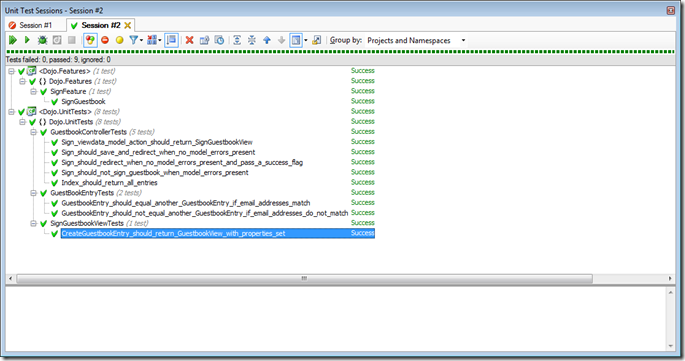Collapse all tree nodes icon
The image size is (685, 361).
coord(252,40)
